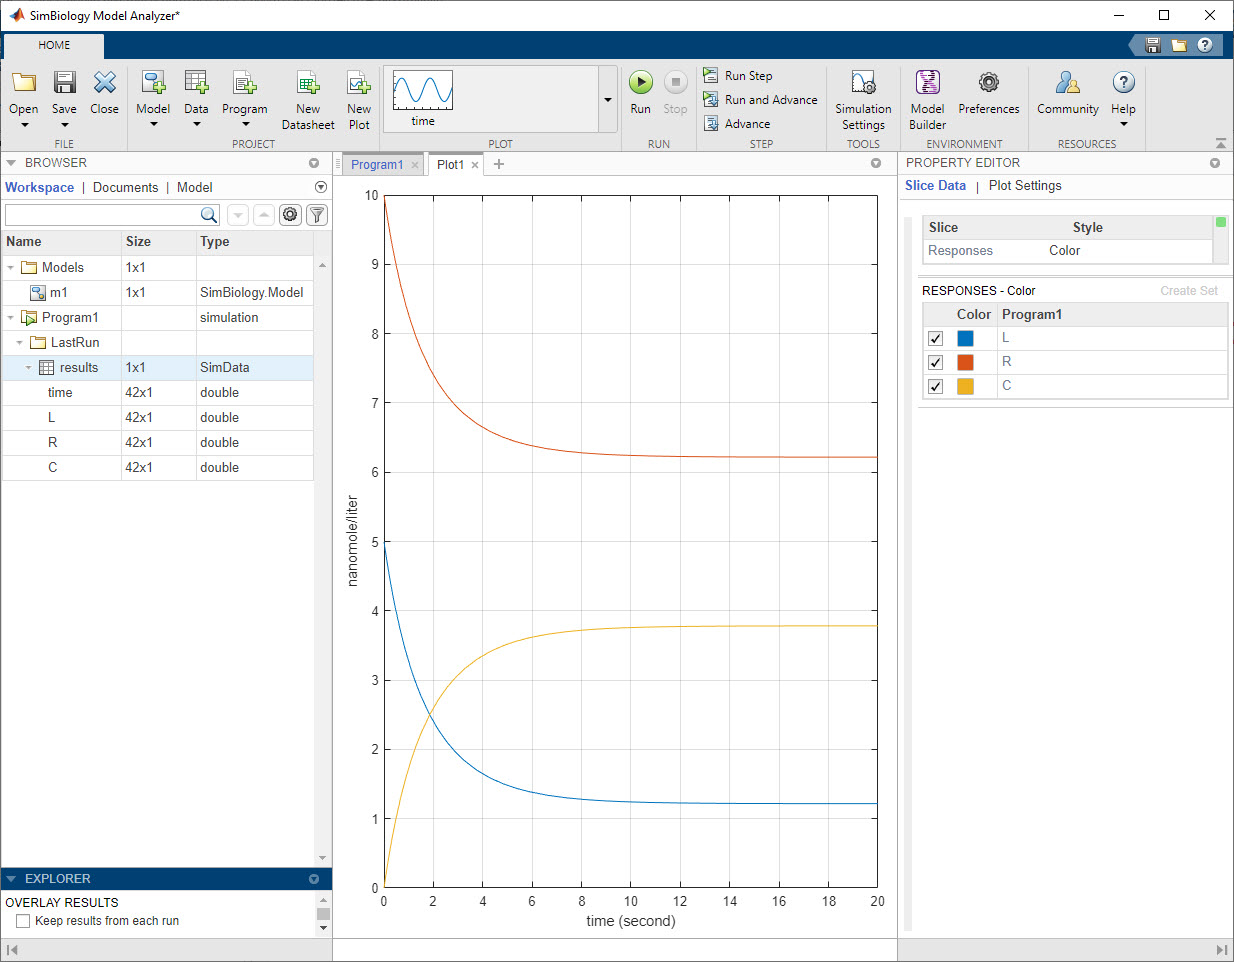
Task: Click into the Browser search field
Action: pos(102,215)
